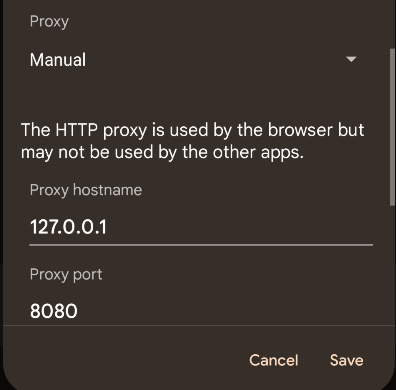Place cursor in the 8080 port value
Image resolution: width=396 pixels, height=390 pixels.
[x=54, y=311]
